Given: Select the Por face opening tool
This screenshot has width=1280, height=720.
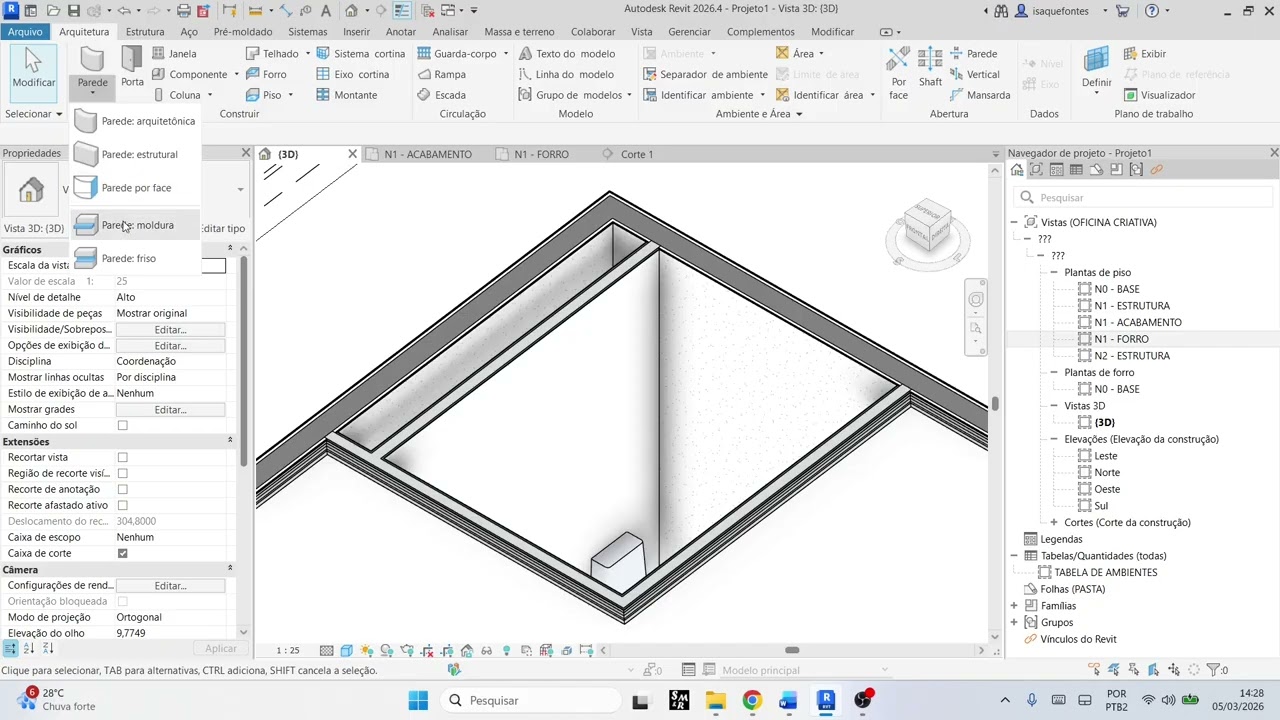Looking at the screenshot, I should pos(899,72).
